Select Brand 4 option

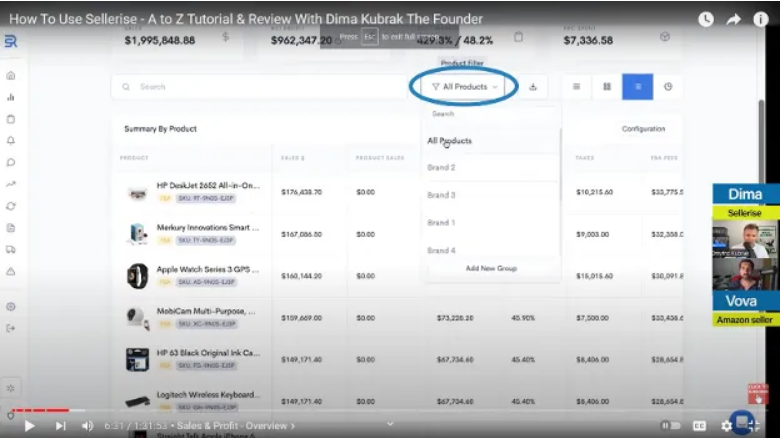point(441,250)
